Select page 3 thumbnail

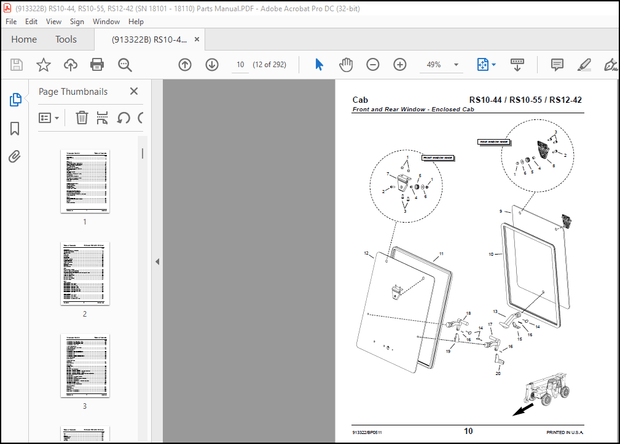(x=85, y=366)
